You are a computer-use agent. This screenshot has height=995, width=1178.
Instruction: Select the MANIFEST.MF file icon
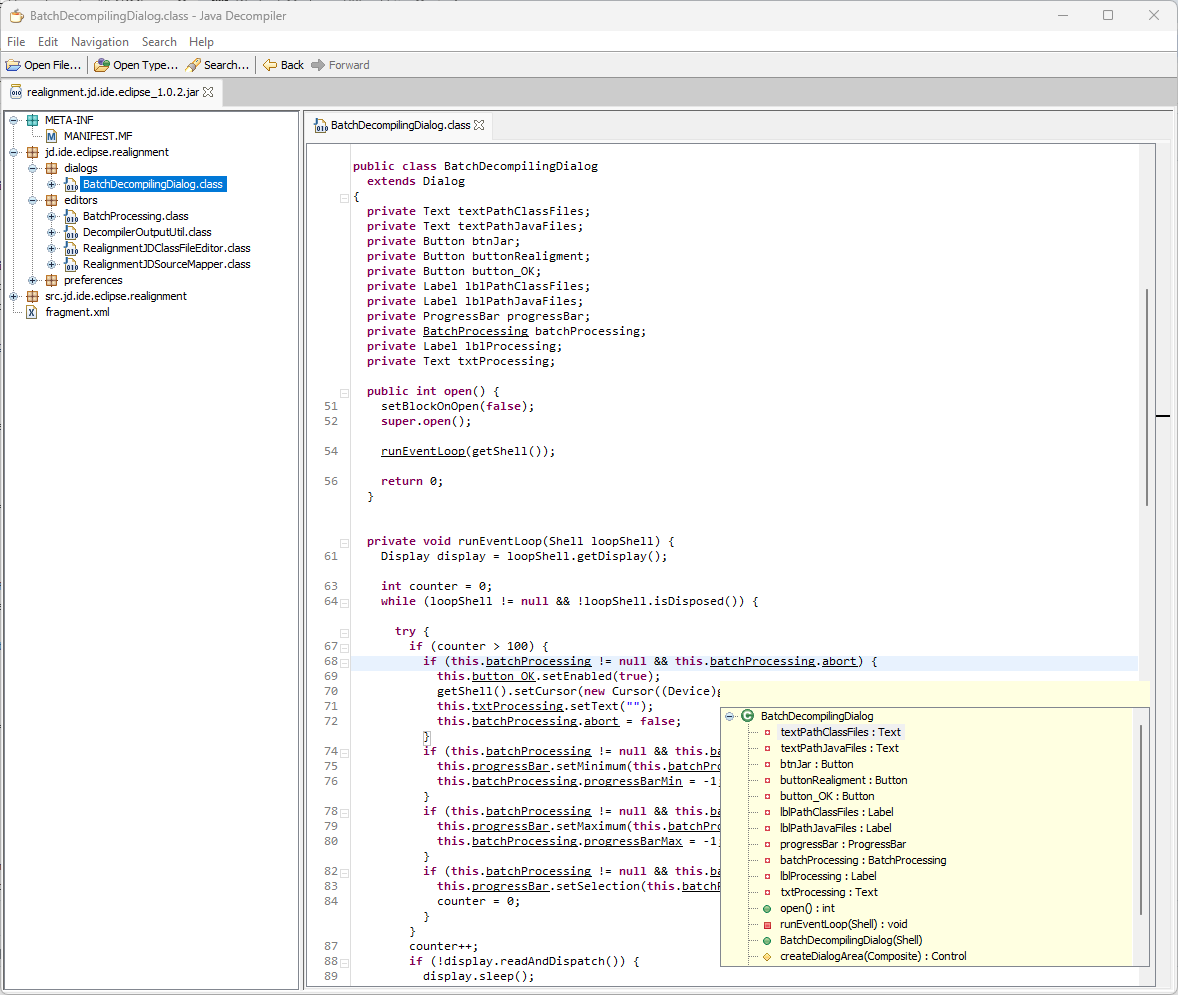pos(52,136)
